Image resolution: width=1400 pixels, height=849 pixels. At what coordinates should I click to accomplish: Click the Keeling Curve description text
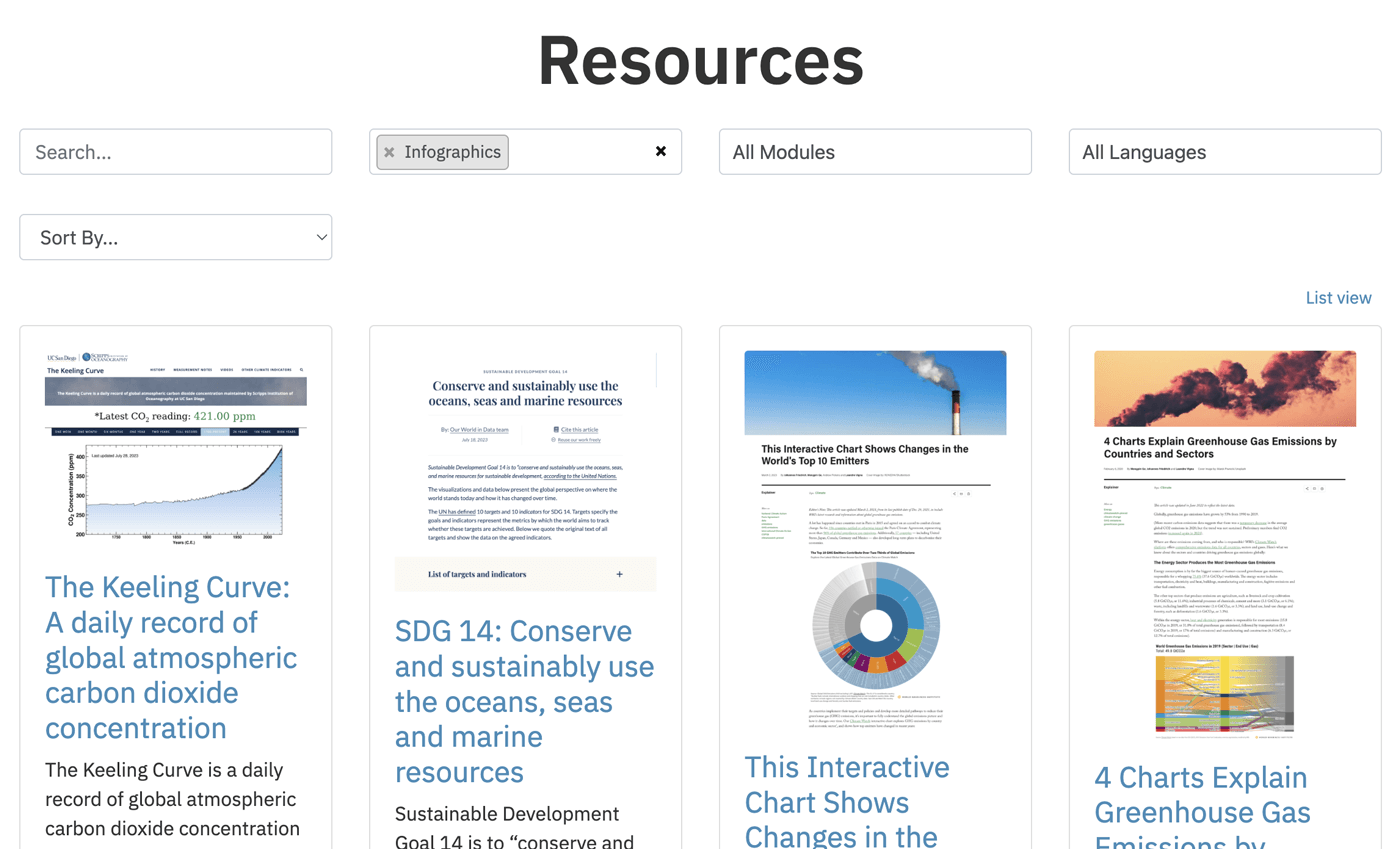[x=172, y=800]
